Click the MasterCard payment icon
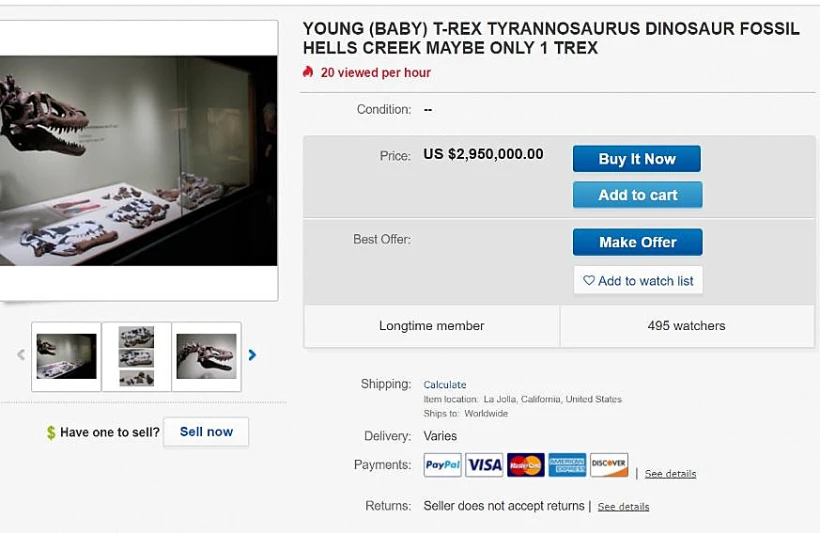Viewport: 820px width, 533px height. tap(526, 465)
